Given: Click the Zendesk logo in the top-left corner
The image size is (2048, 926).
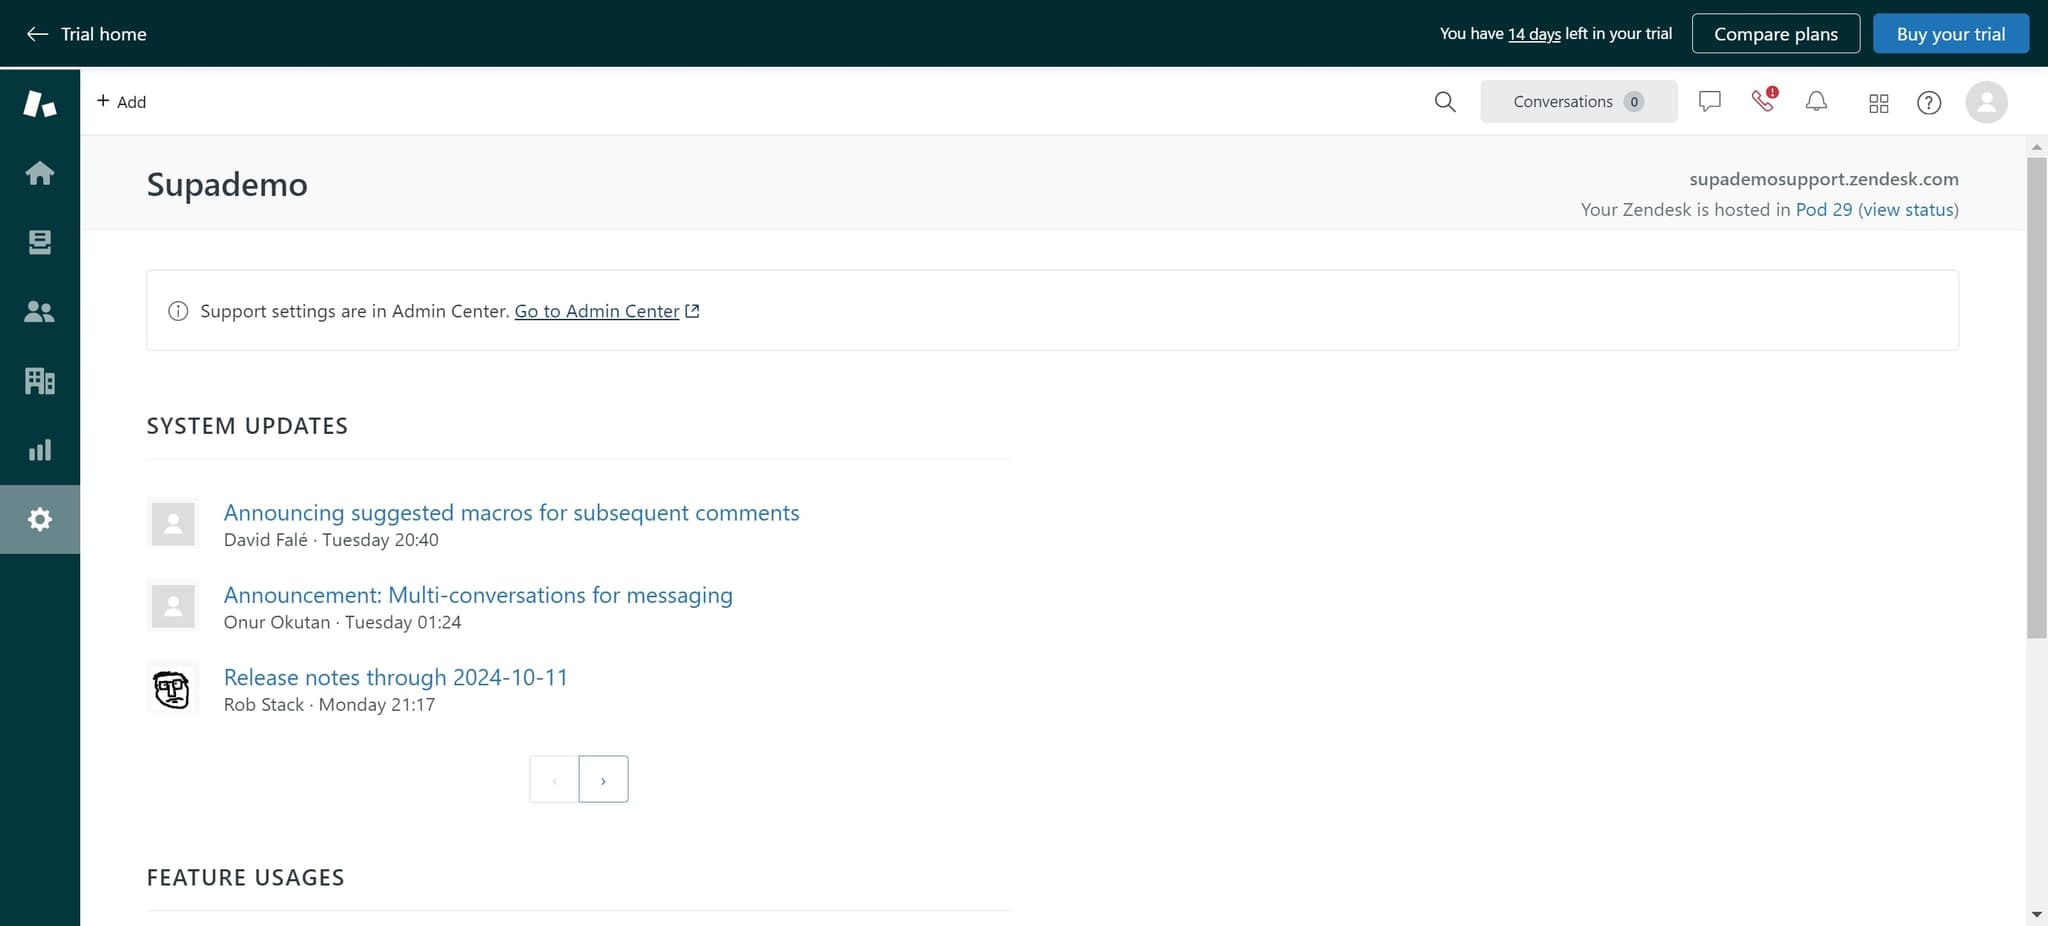Looking at the screenshot, I should point(40,103).
